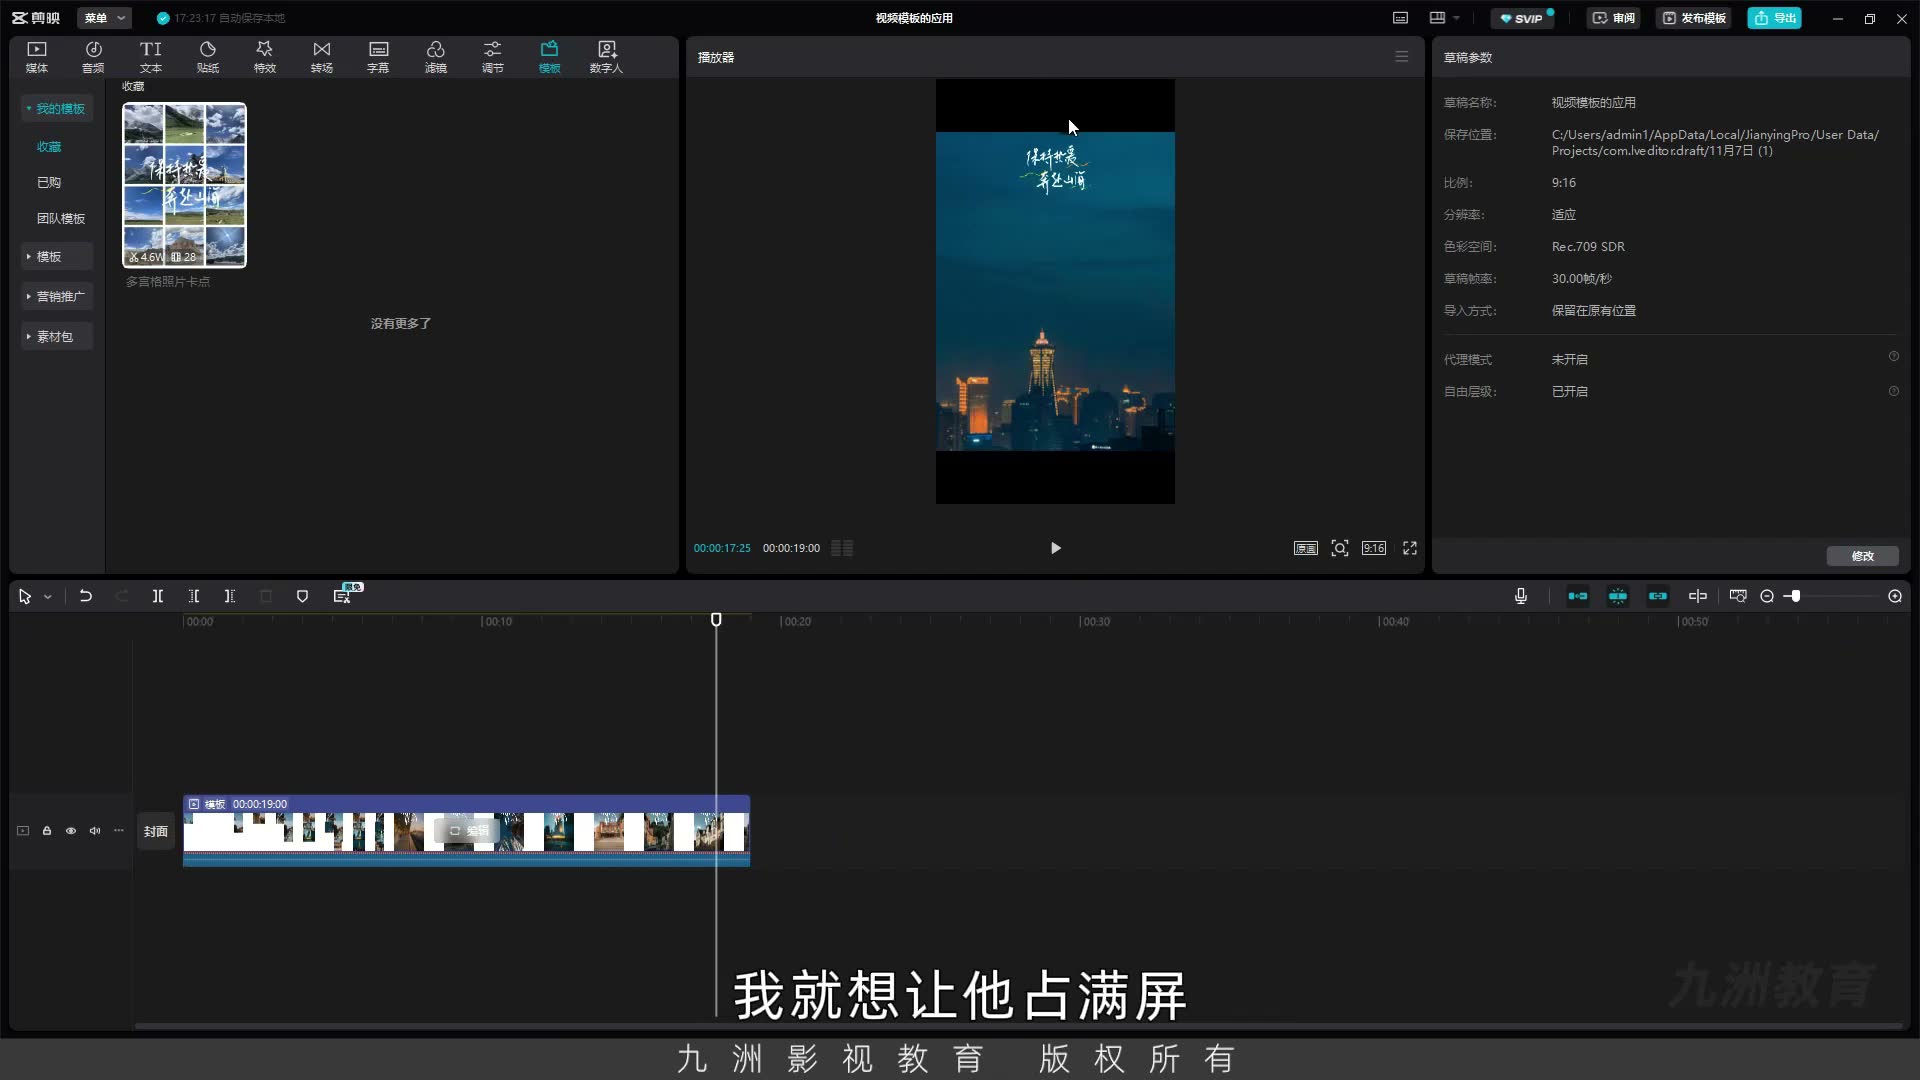Split the clip at the playhead
The image size is (1920, 1080).
pyautogui.click(x=158, y=596)
